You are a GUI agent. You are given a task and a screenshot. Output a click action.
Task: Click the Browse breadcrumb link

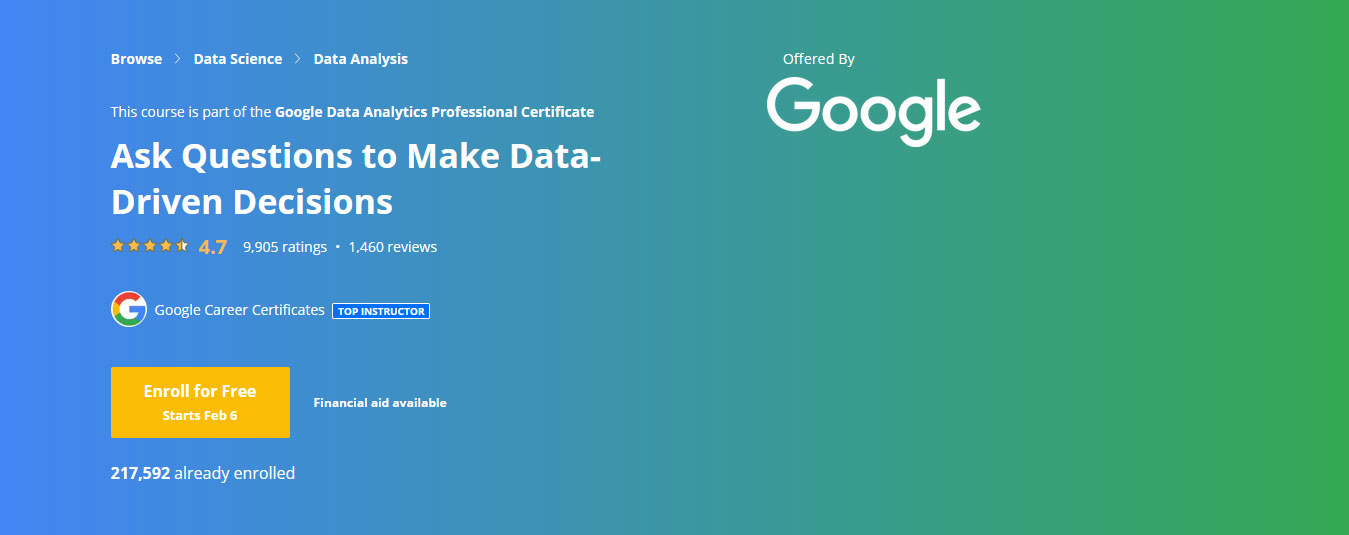click(x=136, y=59)
